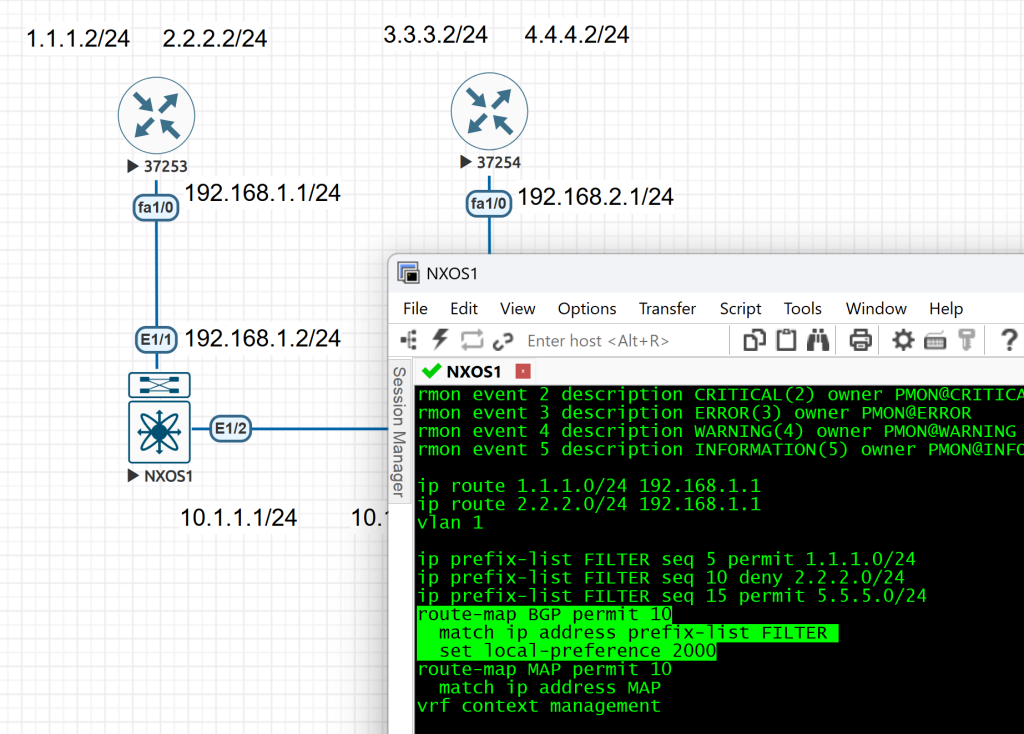1024x734 pixels.
Task: Click the keymap editor keyboard icon
Action: click(x=935, y=340)
